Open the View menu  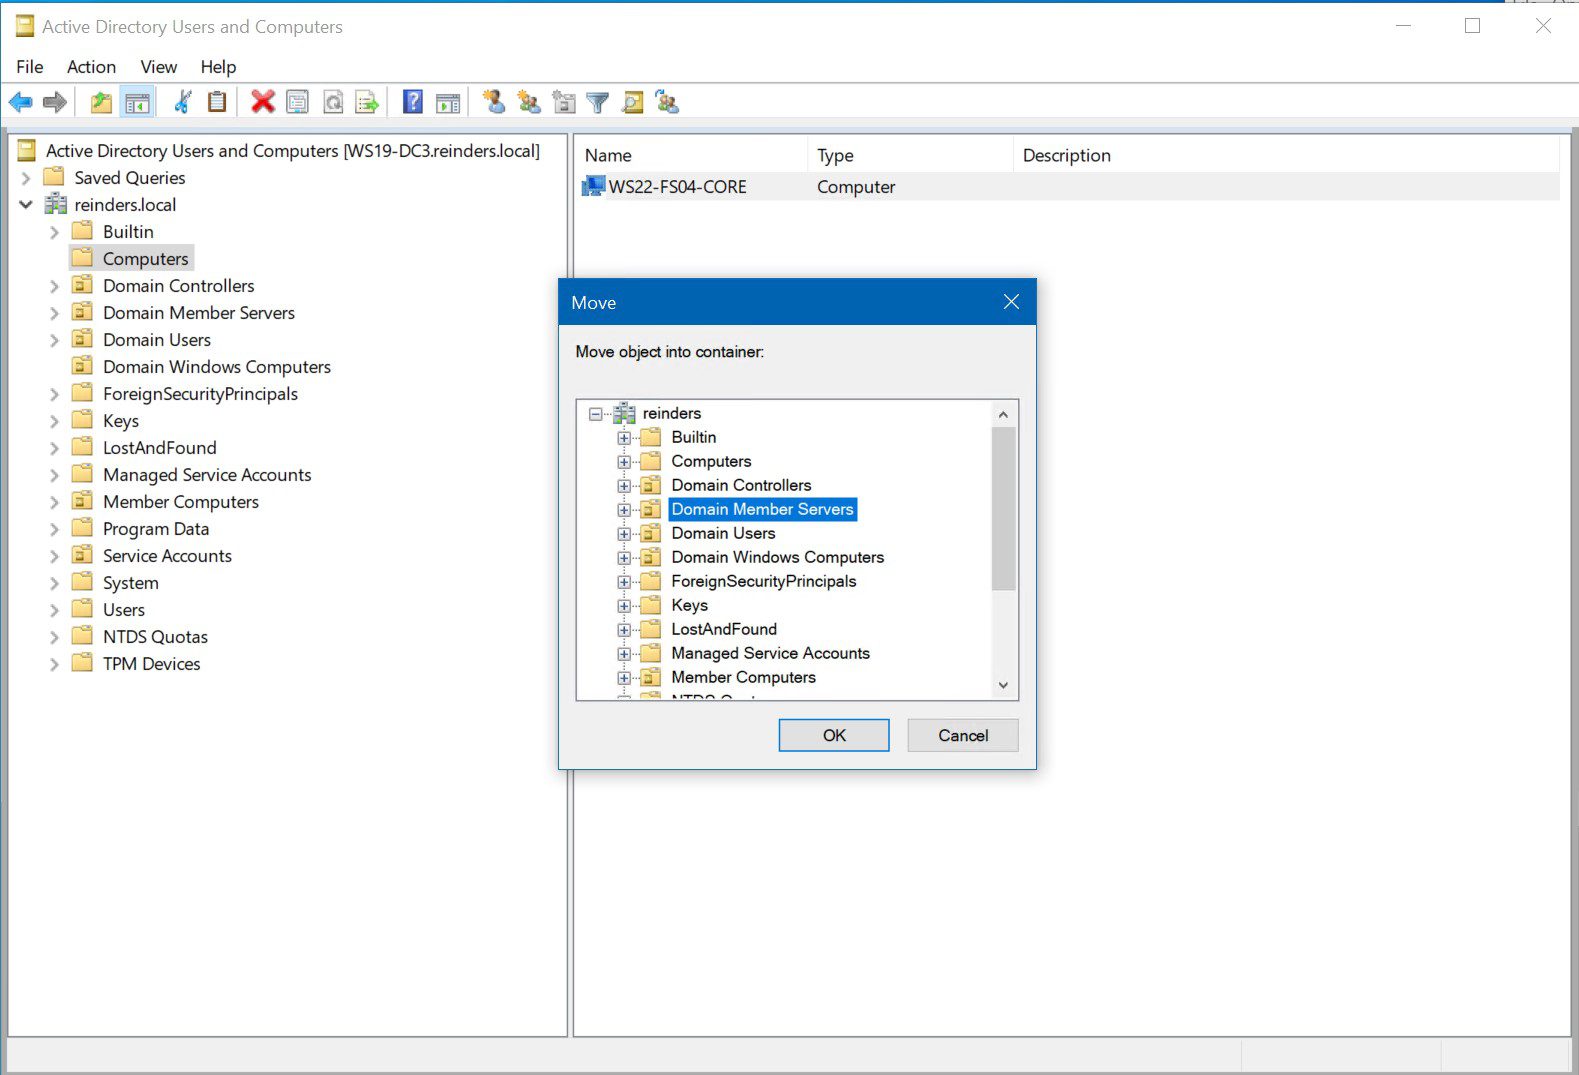click(x=158, y=67)
